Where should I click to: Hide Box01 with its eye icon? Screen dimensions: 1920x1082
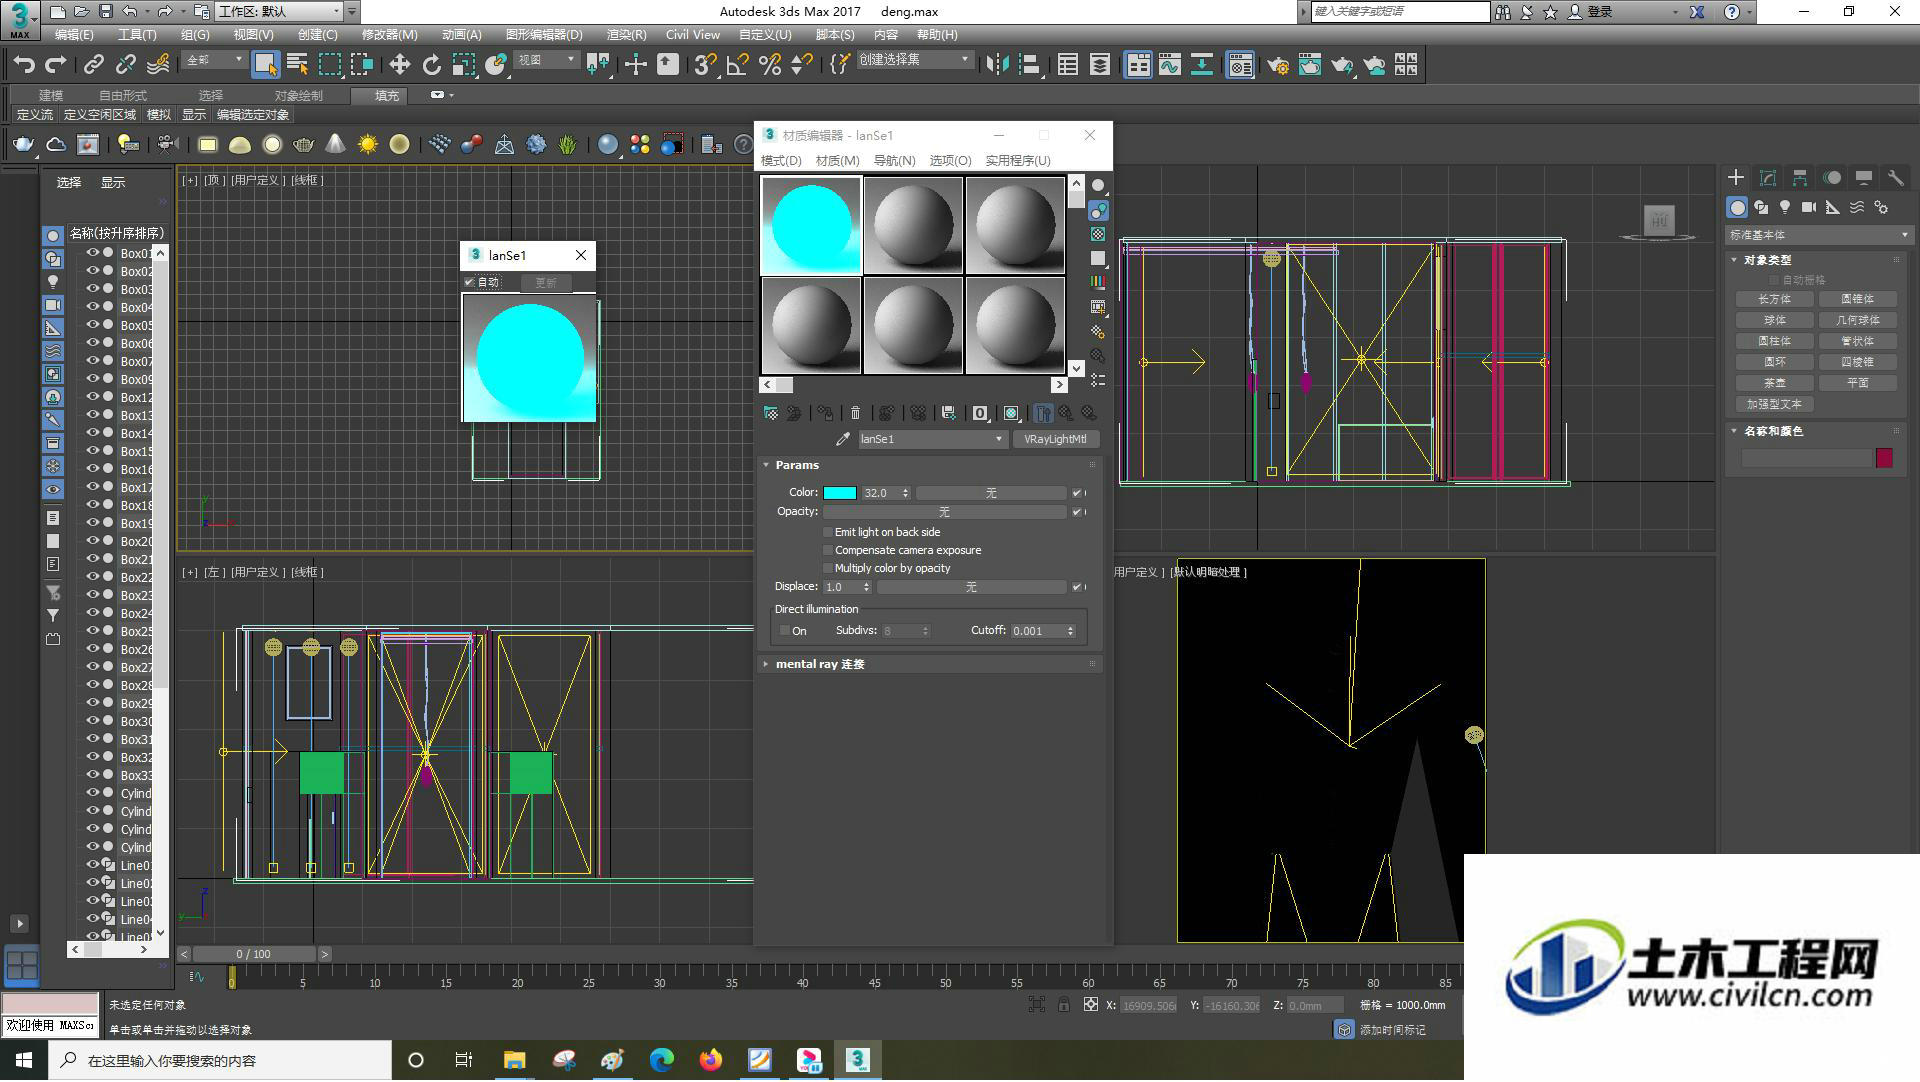[93, 254]
